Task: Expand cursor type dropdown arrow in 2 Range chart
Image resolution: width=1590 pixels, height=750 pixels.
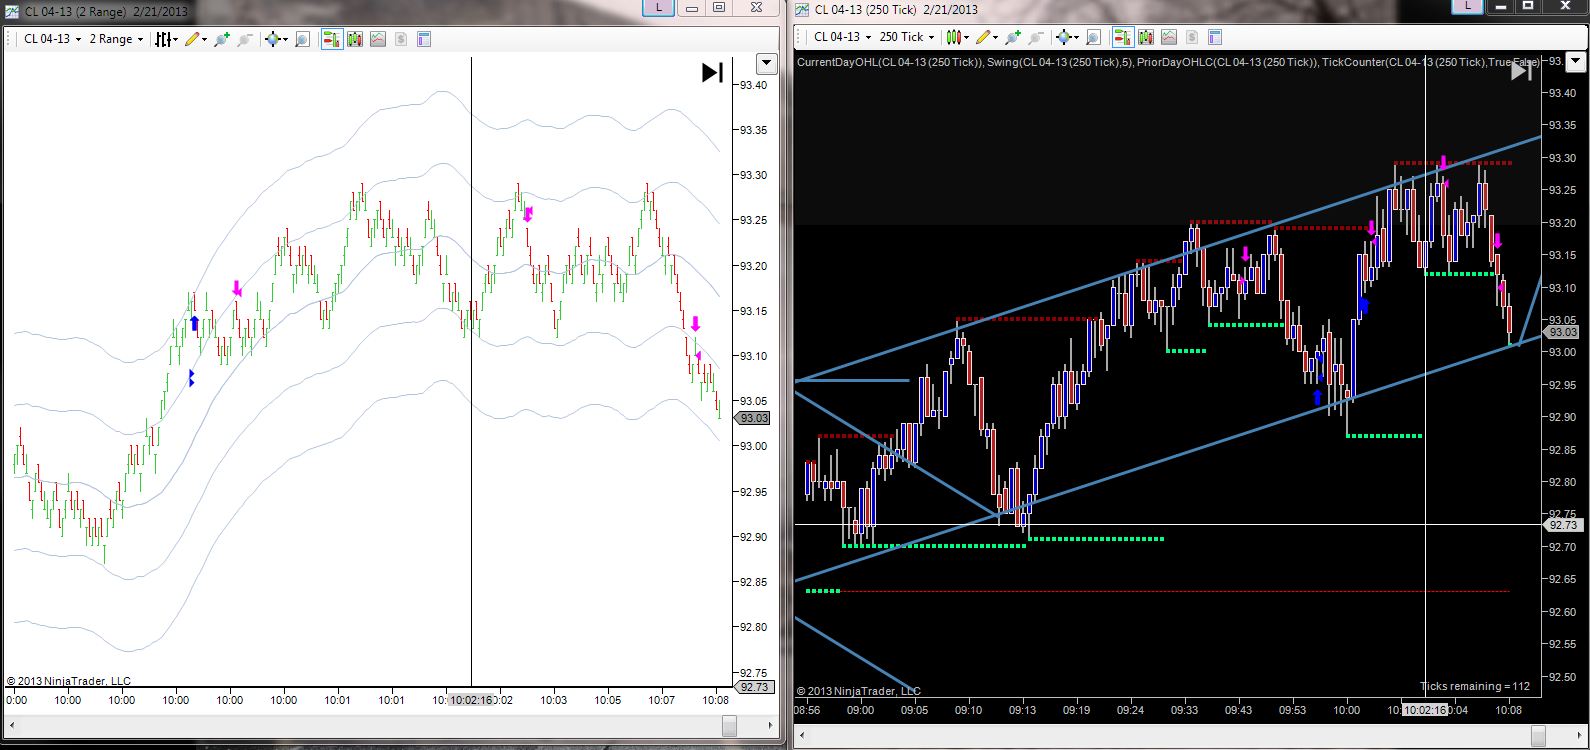Action: 284,40
